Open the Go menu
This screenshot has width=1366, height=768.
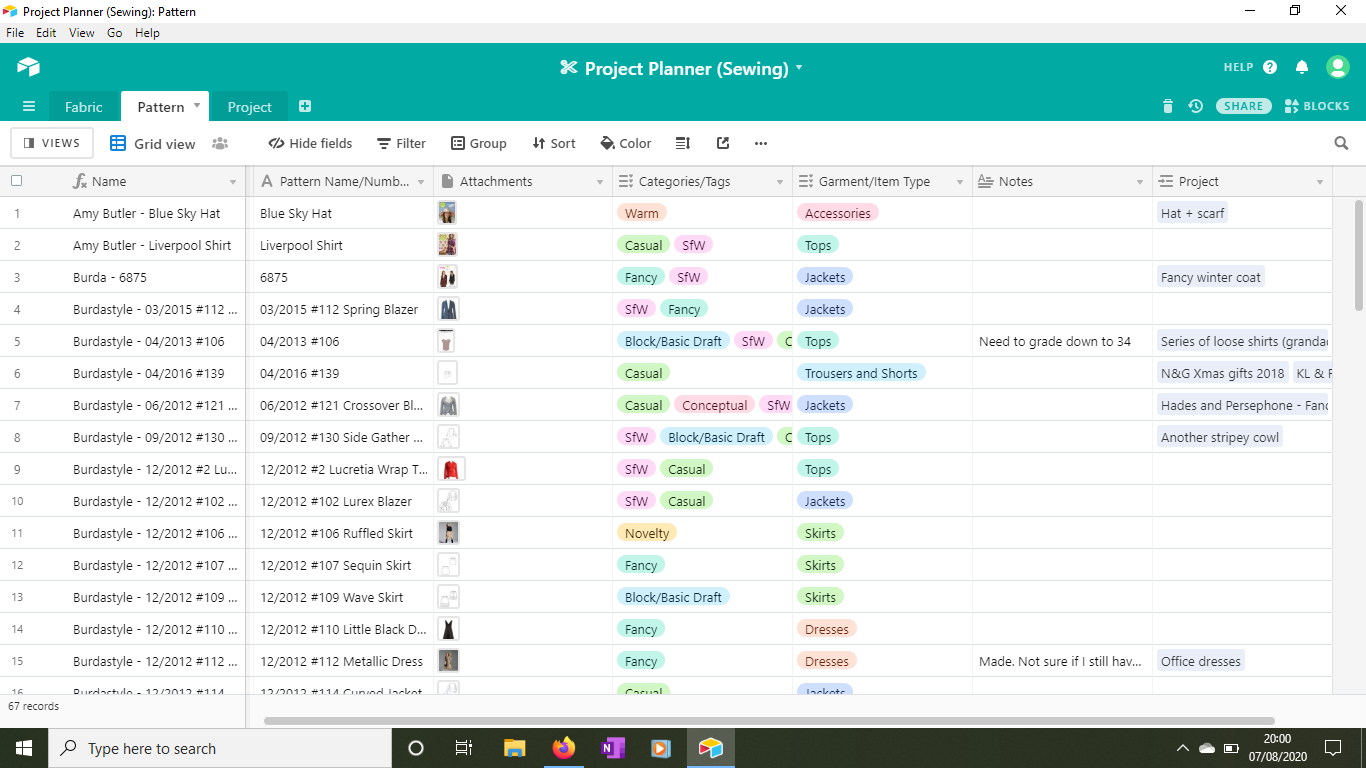coord(115,33)
